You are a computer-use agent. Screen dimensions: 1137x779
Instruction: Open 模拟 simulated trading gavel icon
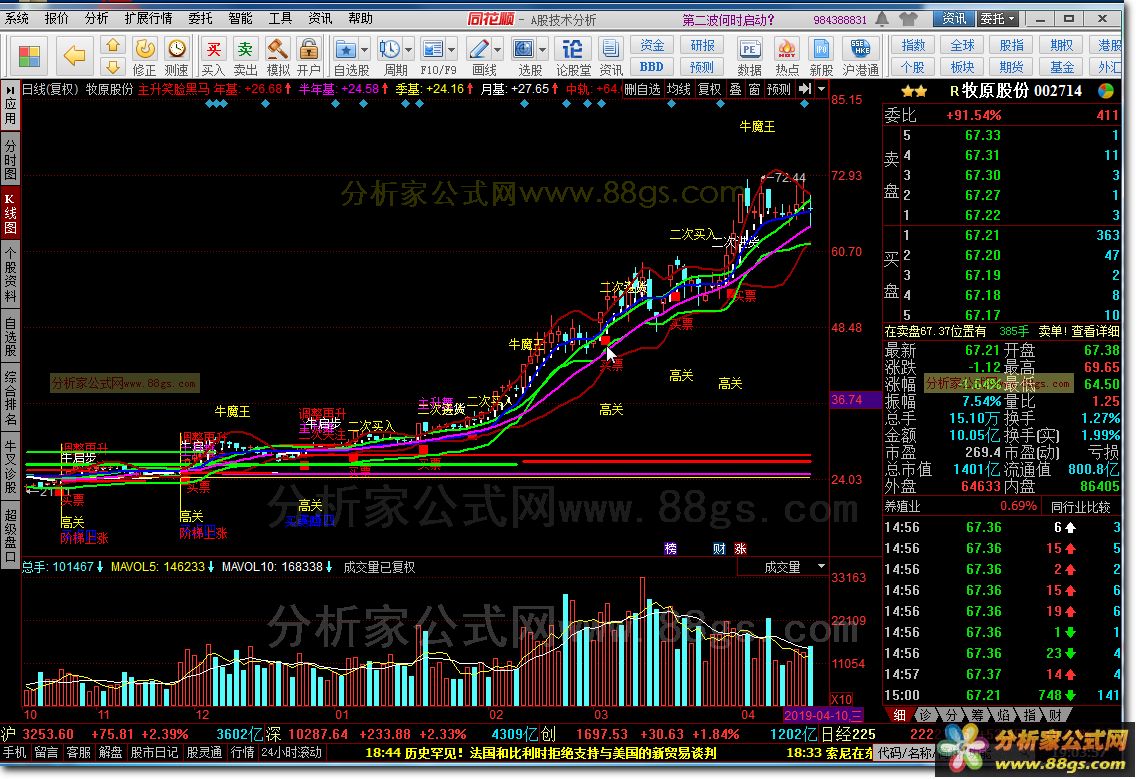(x=278, y=57)
